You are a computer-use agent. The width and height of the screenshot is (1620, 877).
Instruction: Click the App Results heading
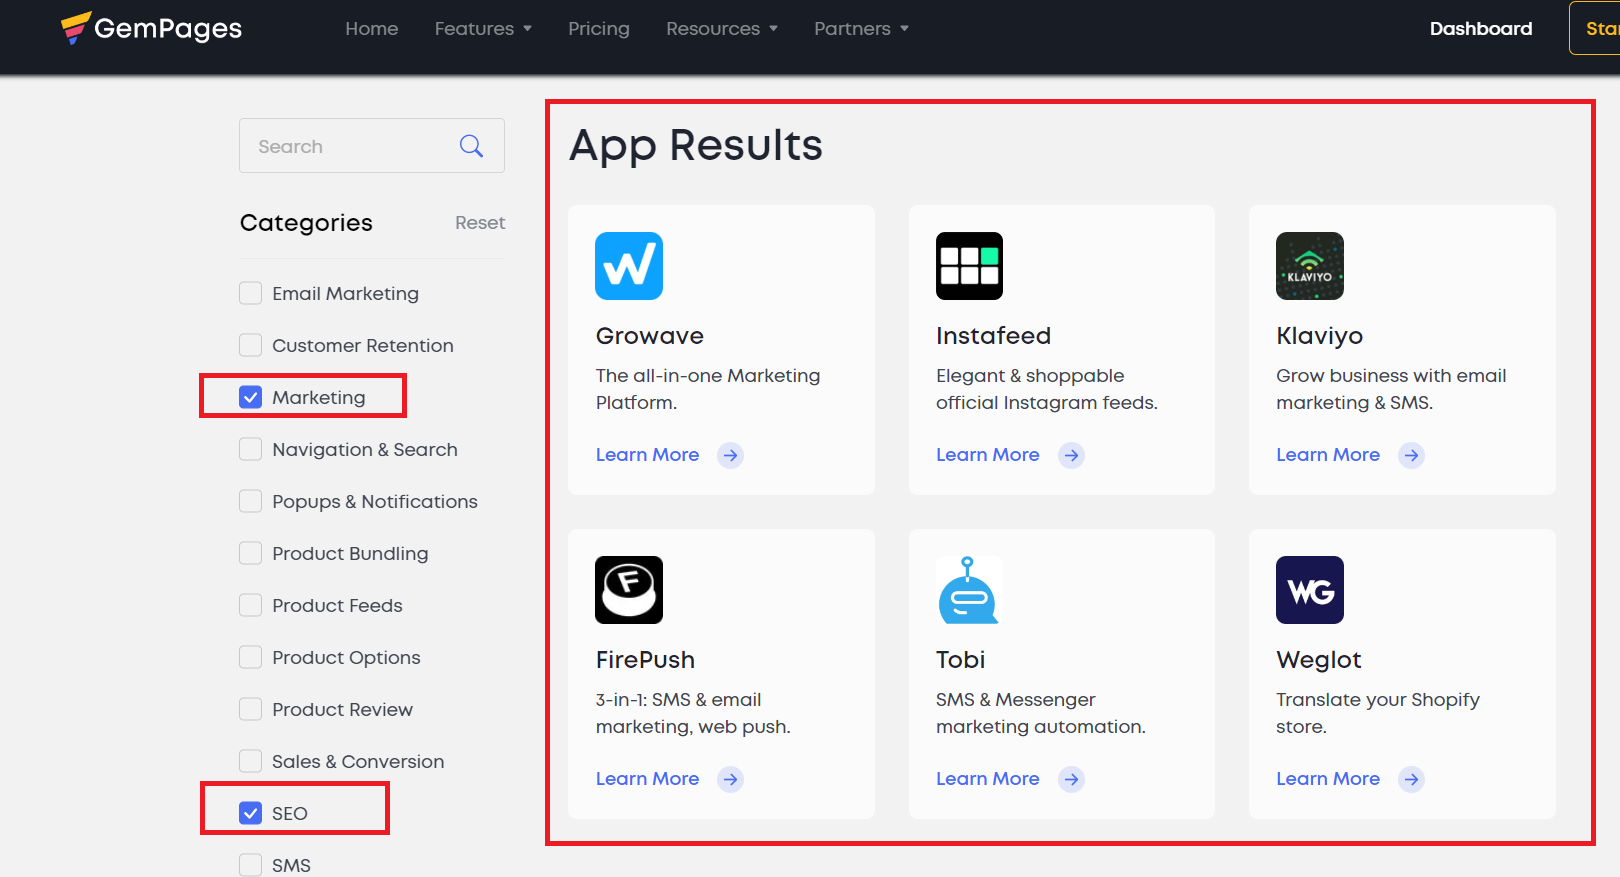(x=696, y=146)
